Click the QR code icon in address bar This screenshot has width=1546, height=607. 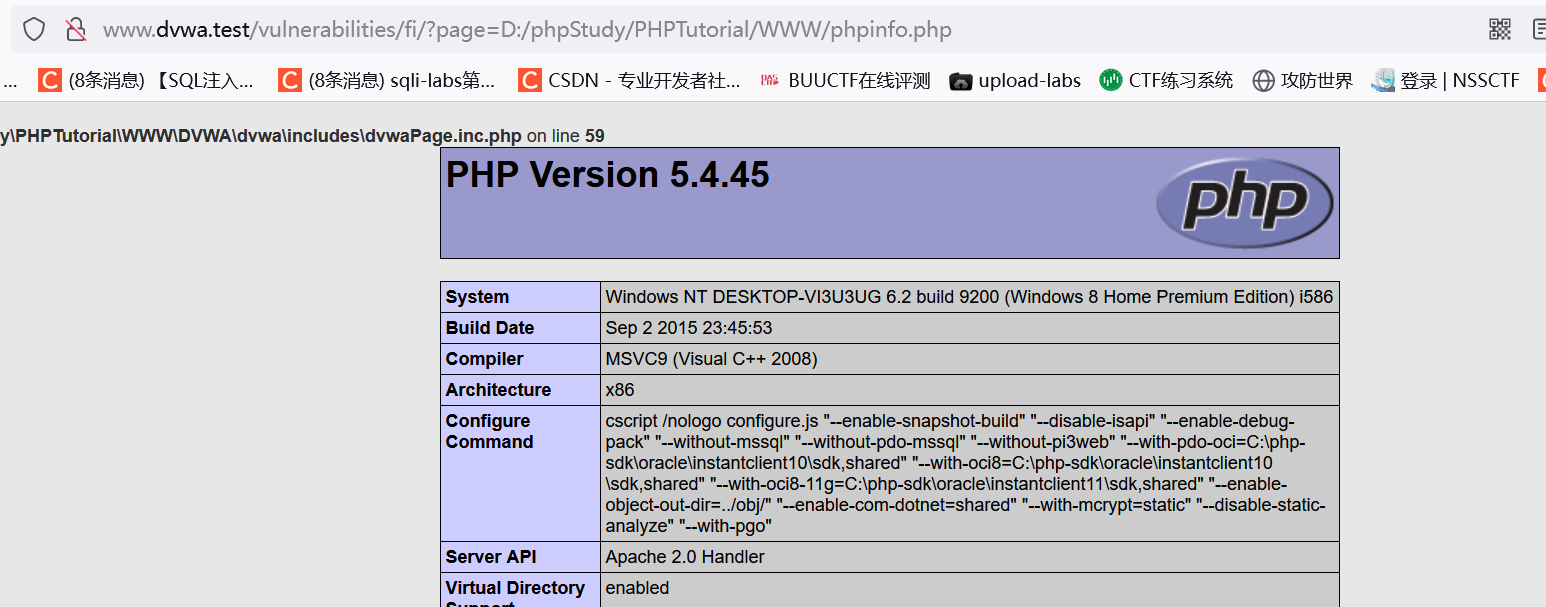pos(1499,29)
